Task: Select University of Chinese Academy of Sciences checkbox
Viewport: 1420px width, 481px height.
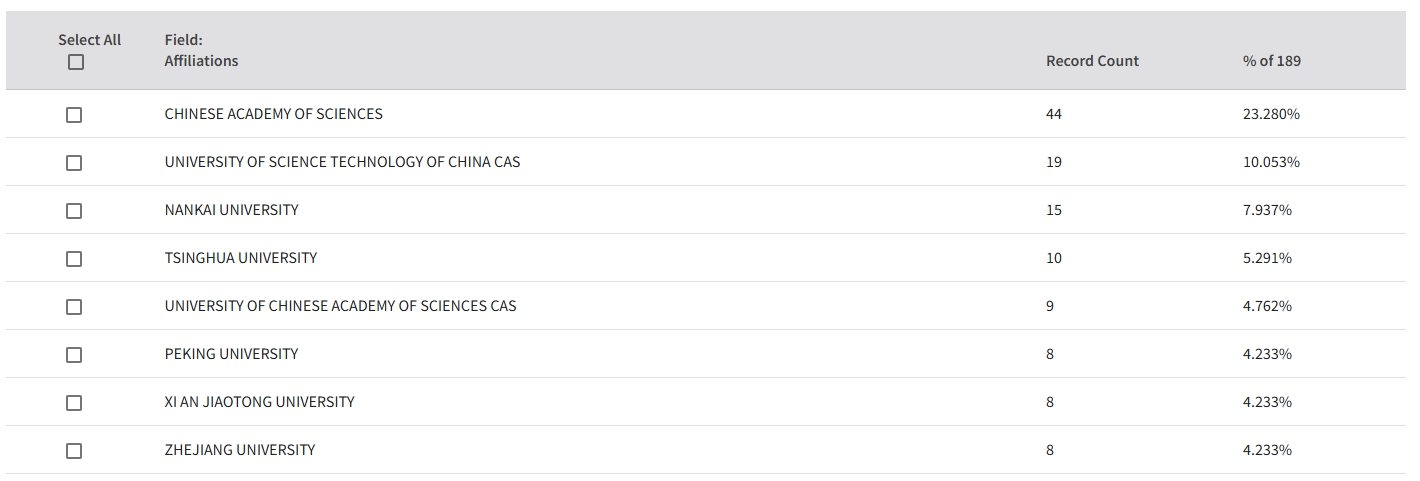Action: click(x=74, y=307)
